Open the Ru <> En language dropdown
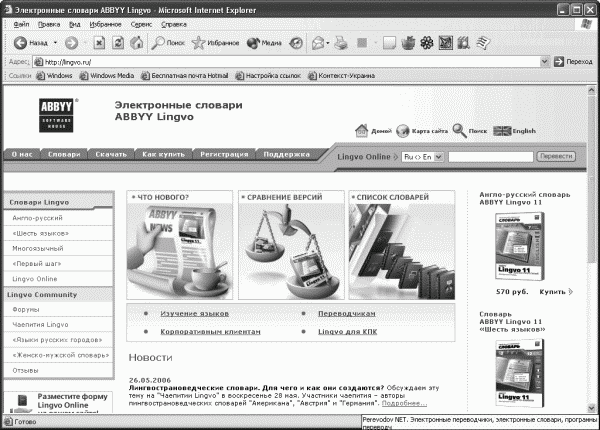600x430 pixels. point(422,157)
